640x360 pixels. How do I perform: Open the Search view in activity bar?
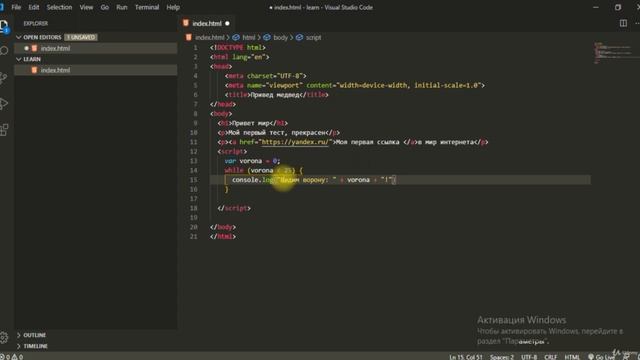point(4,51)
